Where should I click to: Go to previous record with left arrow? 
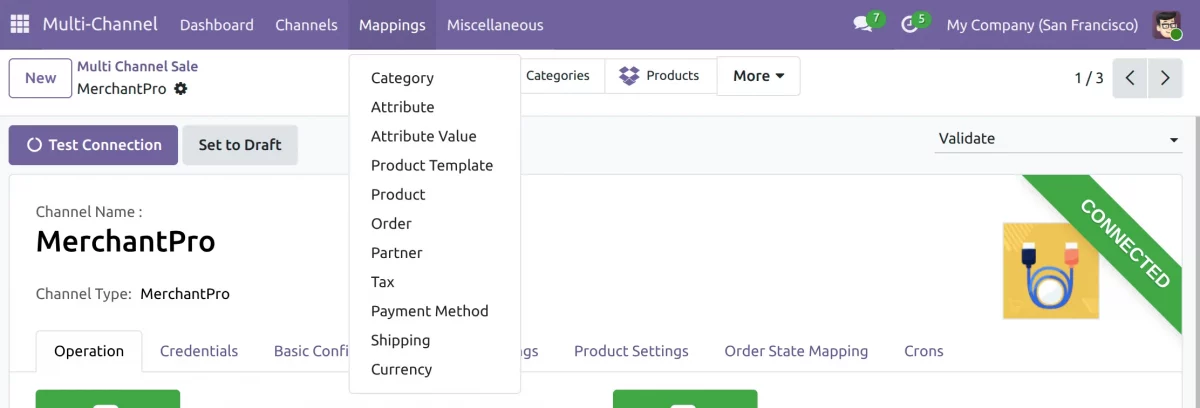tap(1130, 78)
